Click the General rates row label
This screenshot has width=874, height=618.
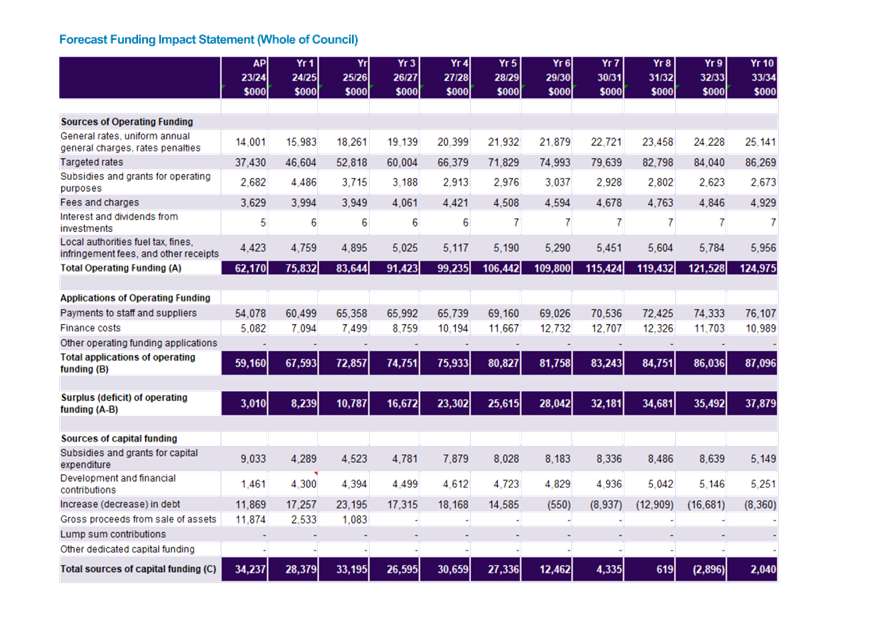click(x=130, y=142)
